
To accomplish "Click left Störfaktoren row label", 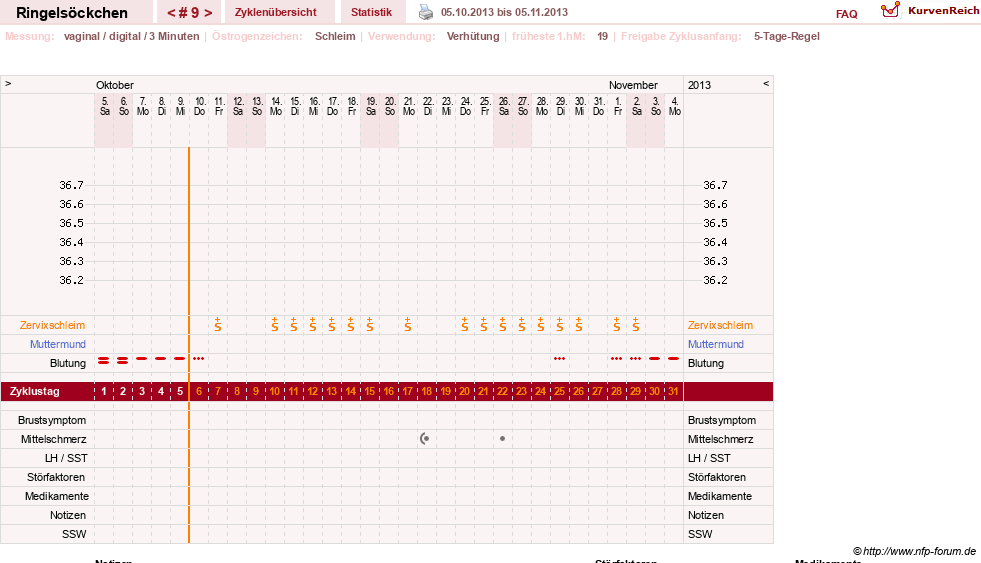I will coord(56,477).
